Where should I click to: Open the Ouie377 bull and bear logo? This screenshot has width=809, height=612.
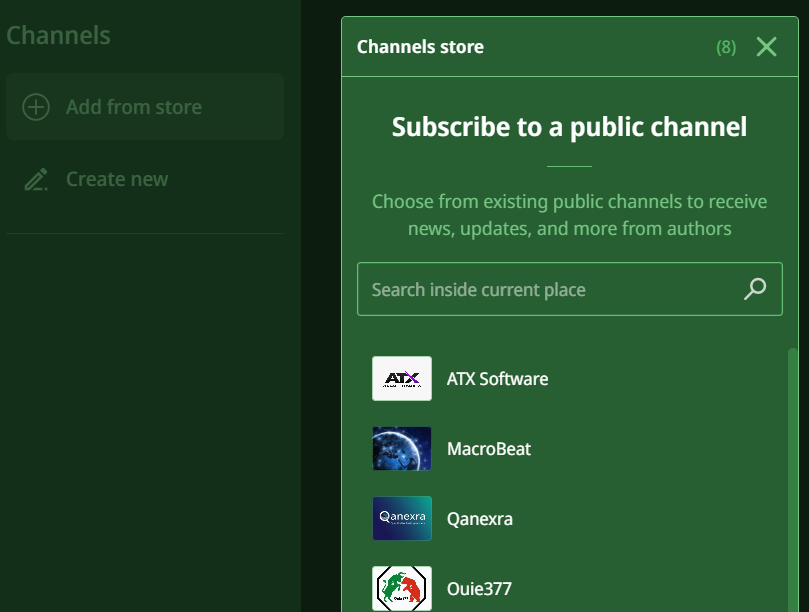pyautogui.click(x=402, y=588)
